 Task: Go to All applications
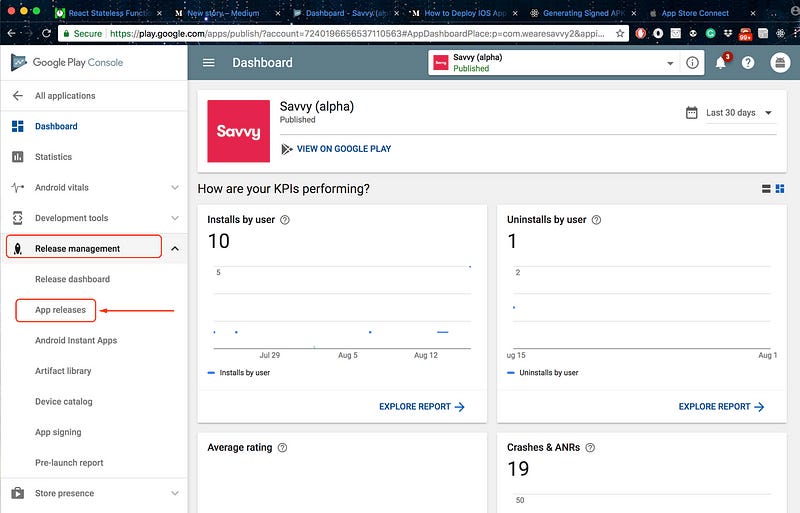point(65,95)
